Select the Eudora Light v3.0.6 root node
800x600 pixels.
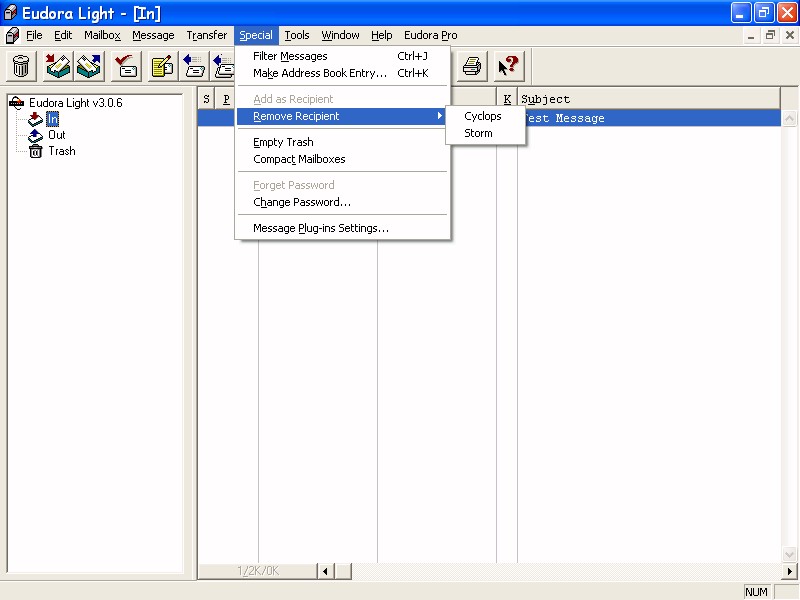pyautogui.click(x=76, y=103)
